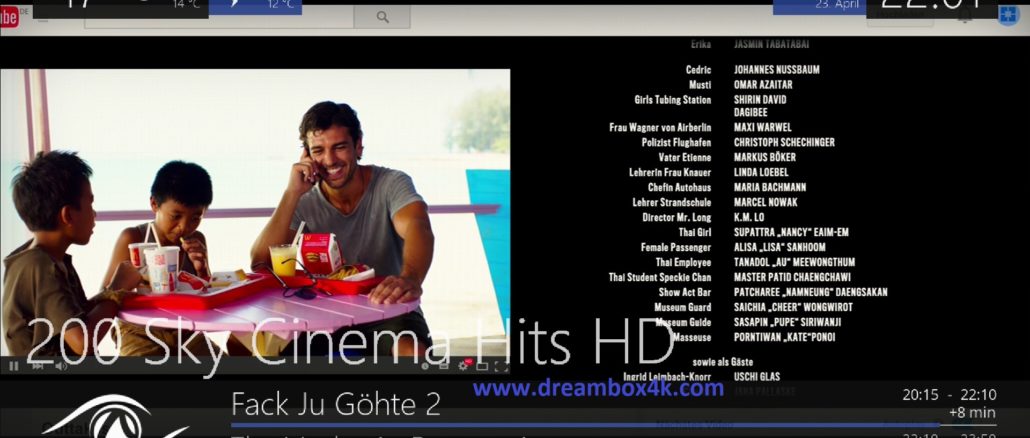Select the Fack Ju Göhte 2 title
The width and height of the screenshot is (1030, 438).
pos(336,404)
